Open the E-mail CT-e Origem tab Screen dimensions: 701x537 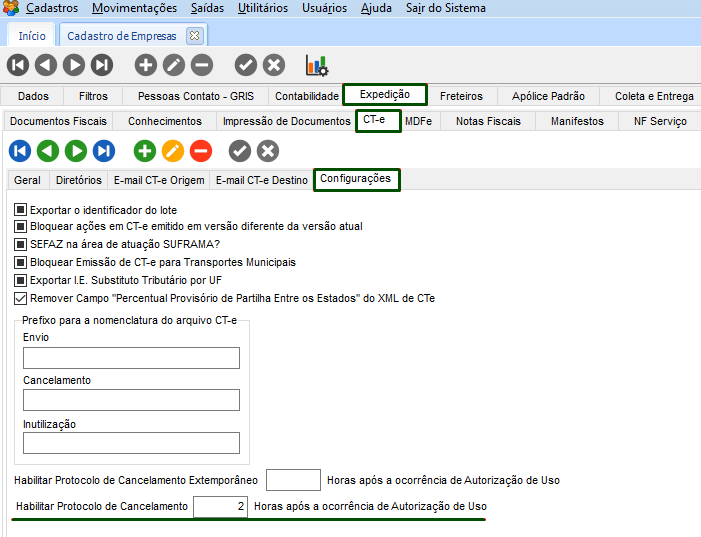(x=159, y=180)
